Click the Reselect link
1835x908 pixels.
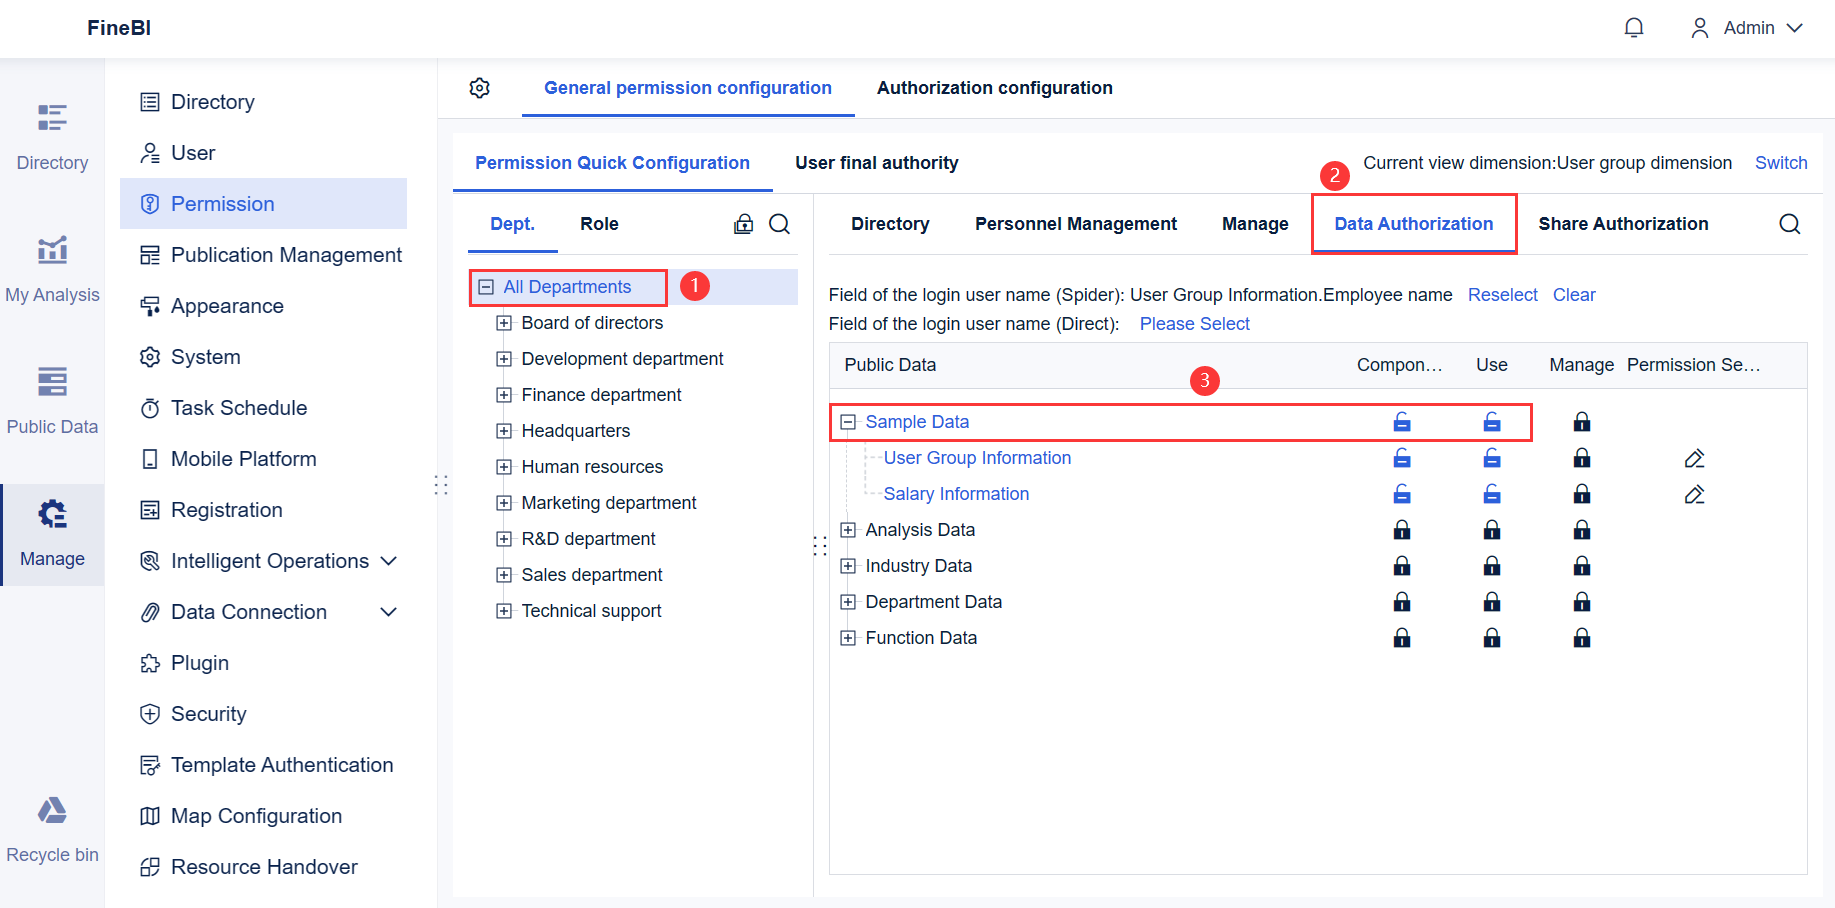click(1502, 294)
